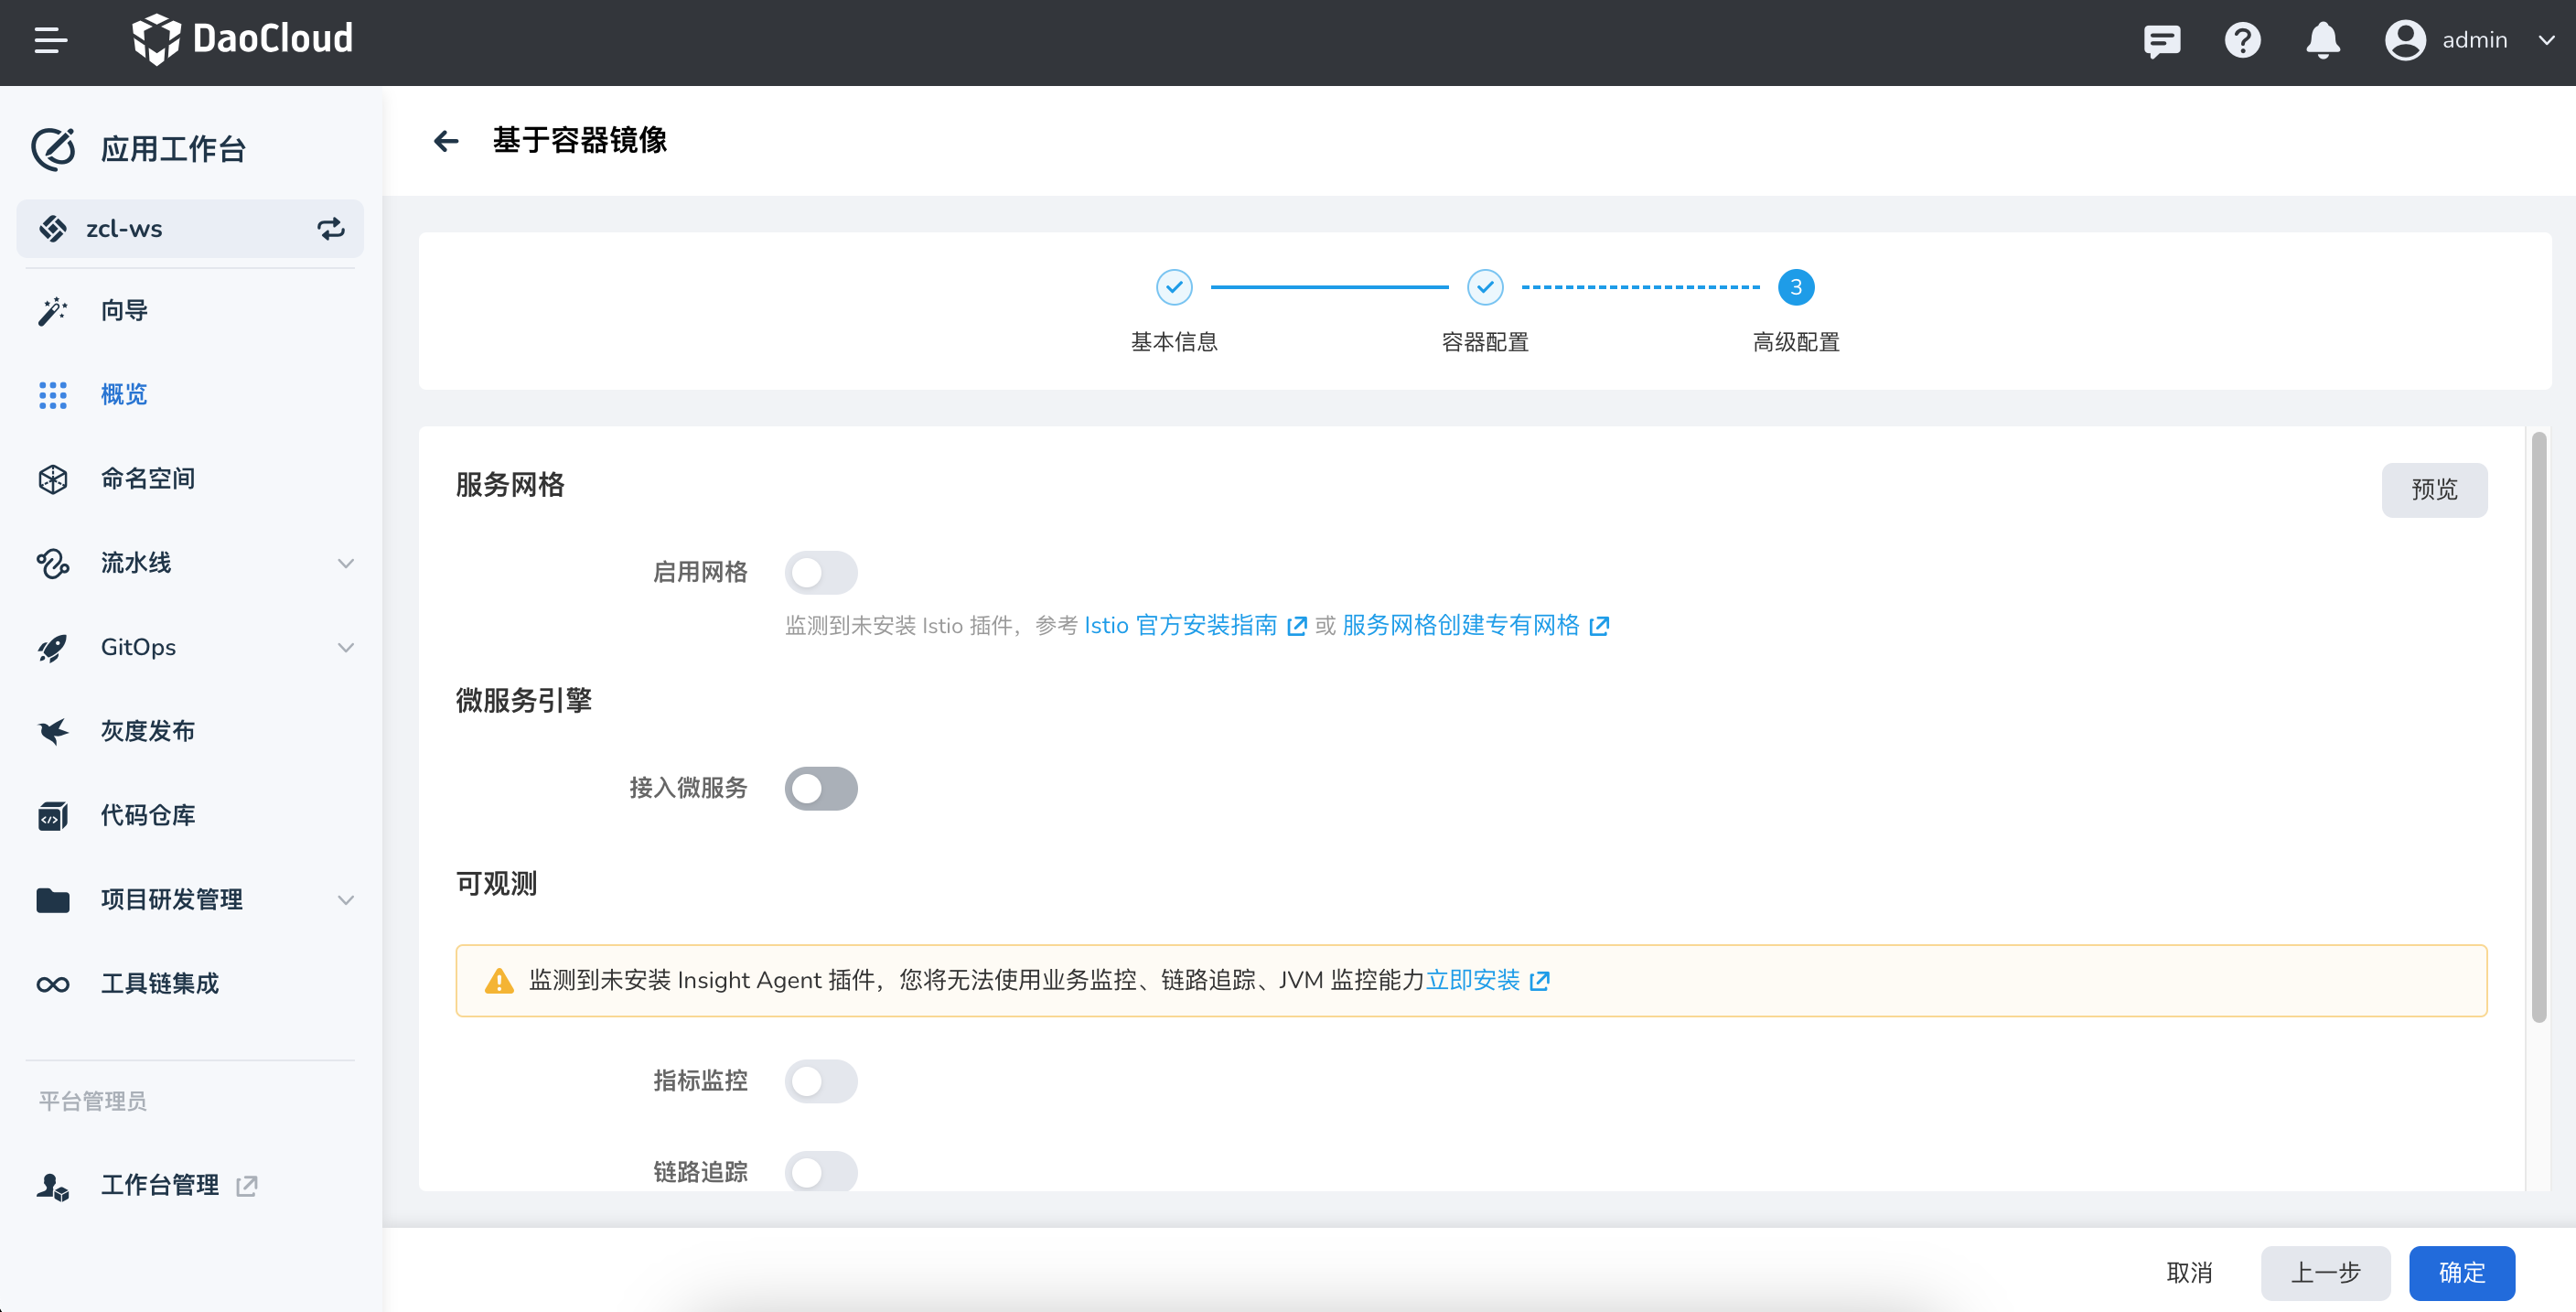Open the help question mark icon
This screenshot has height=1312, width=2576.
[2242, 41]
